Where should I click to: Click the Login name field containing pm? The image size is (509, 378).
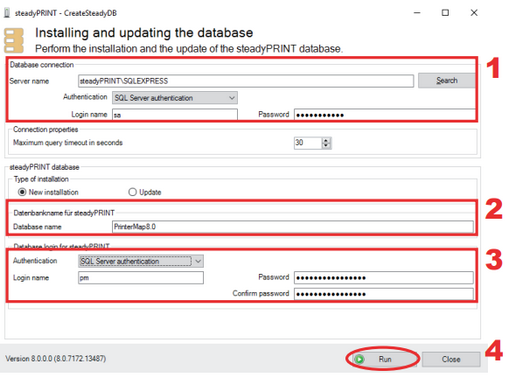[x=141, y=278]
